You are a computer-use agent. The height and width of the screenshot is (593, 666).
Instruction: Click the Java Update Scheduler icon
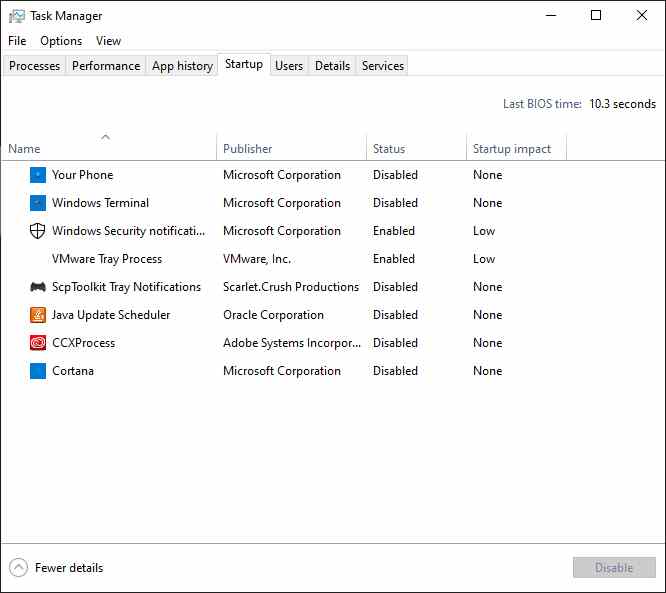(x=38, y=315)
